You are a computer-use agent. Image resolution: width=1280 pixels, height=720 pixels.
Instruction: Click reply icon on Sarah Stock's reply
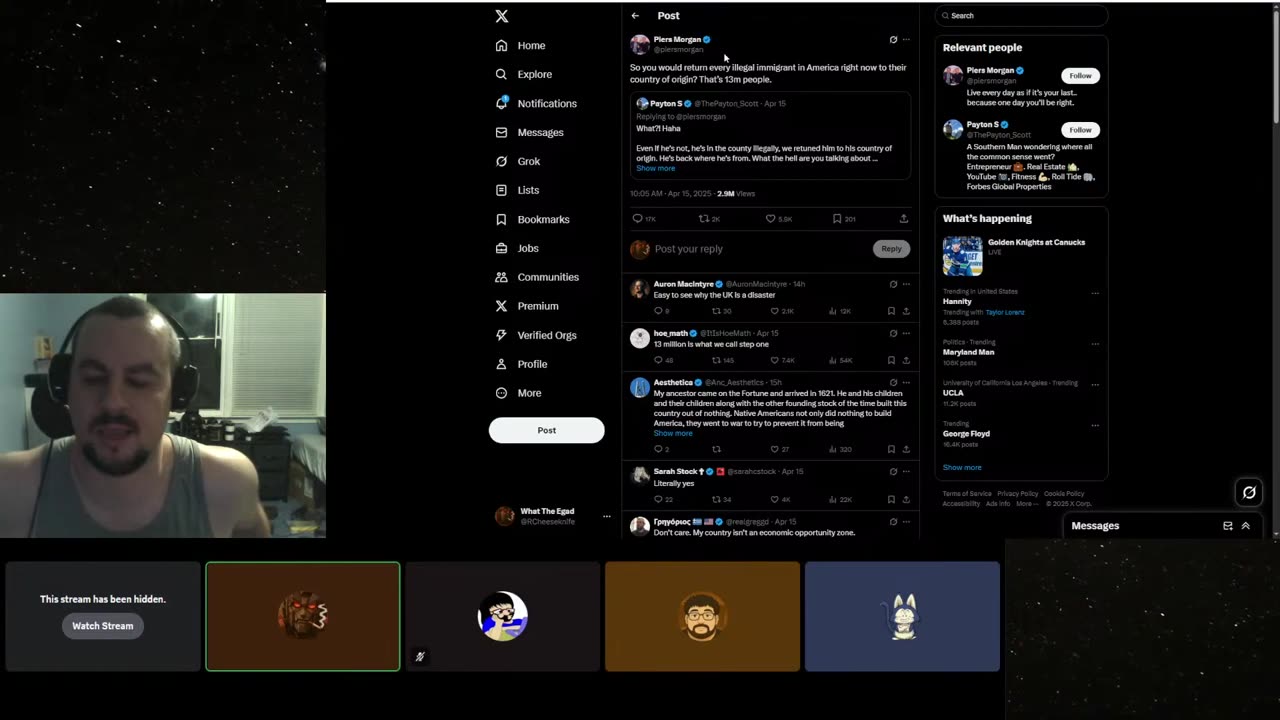pyautogui.click(x=658, y=499)
